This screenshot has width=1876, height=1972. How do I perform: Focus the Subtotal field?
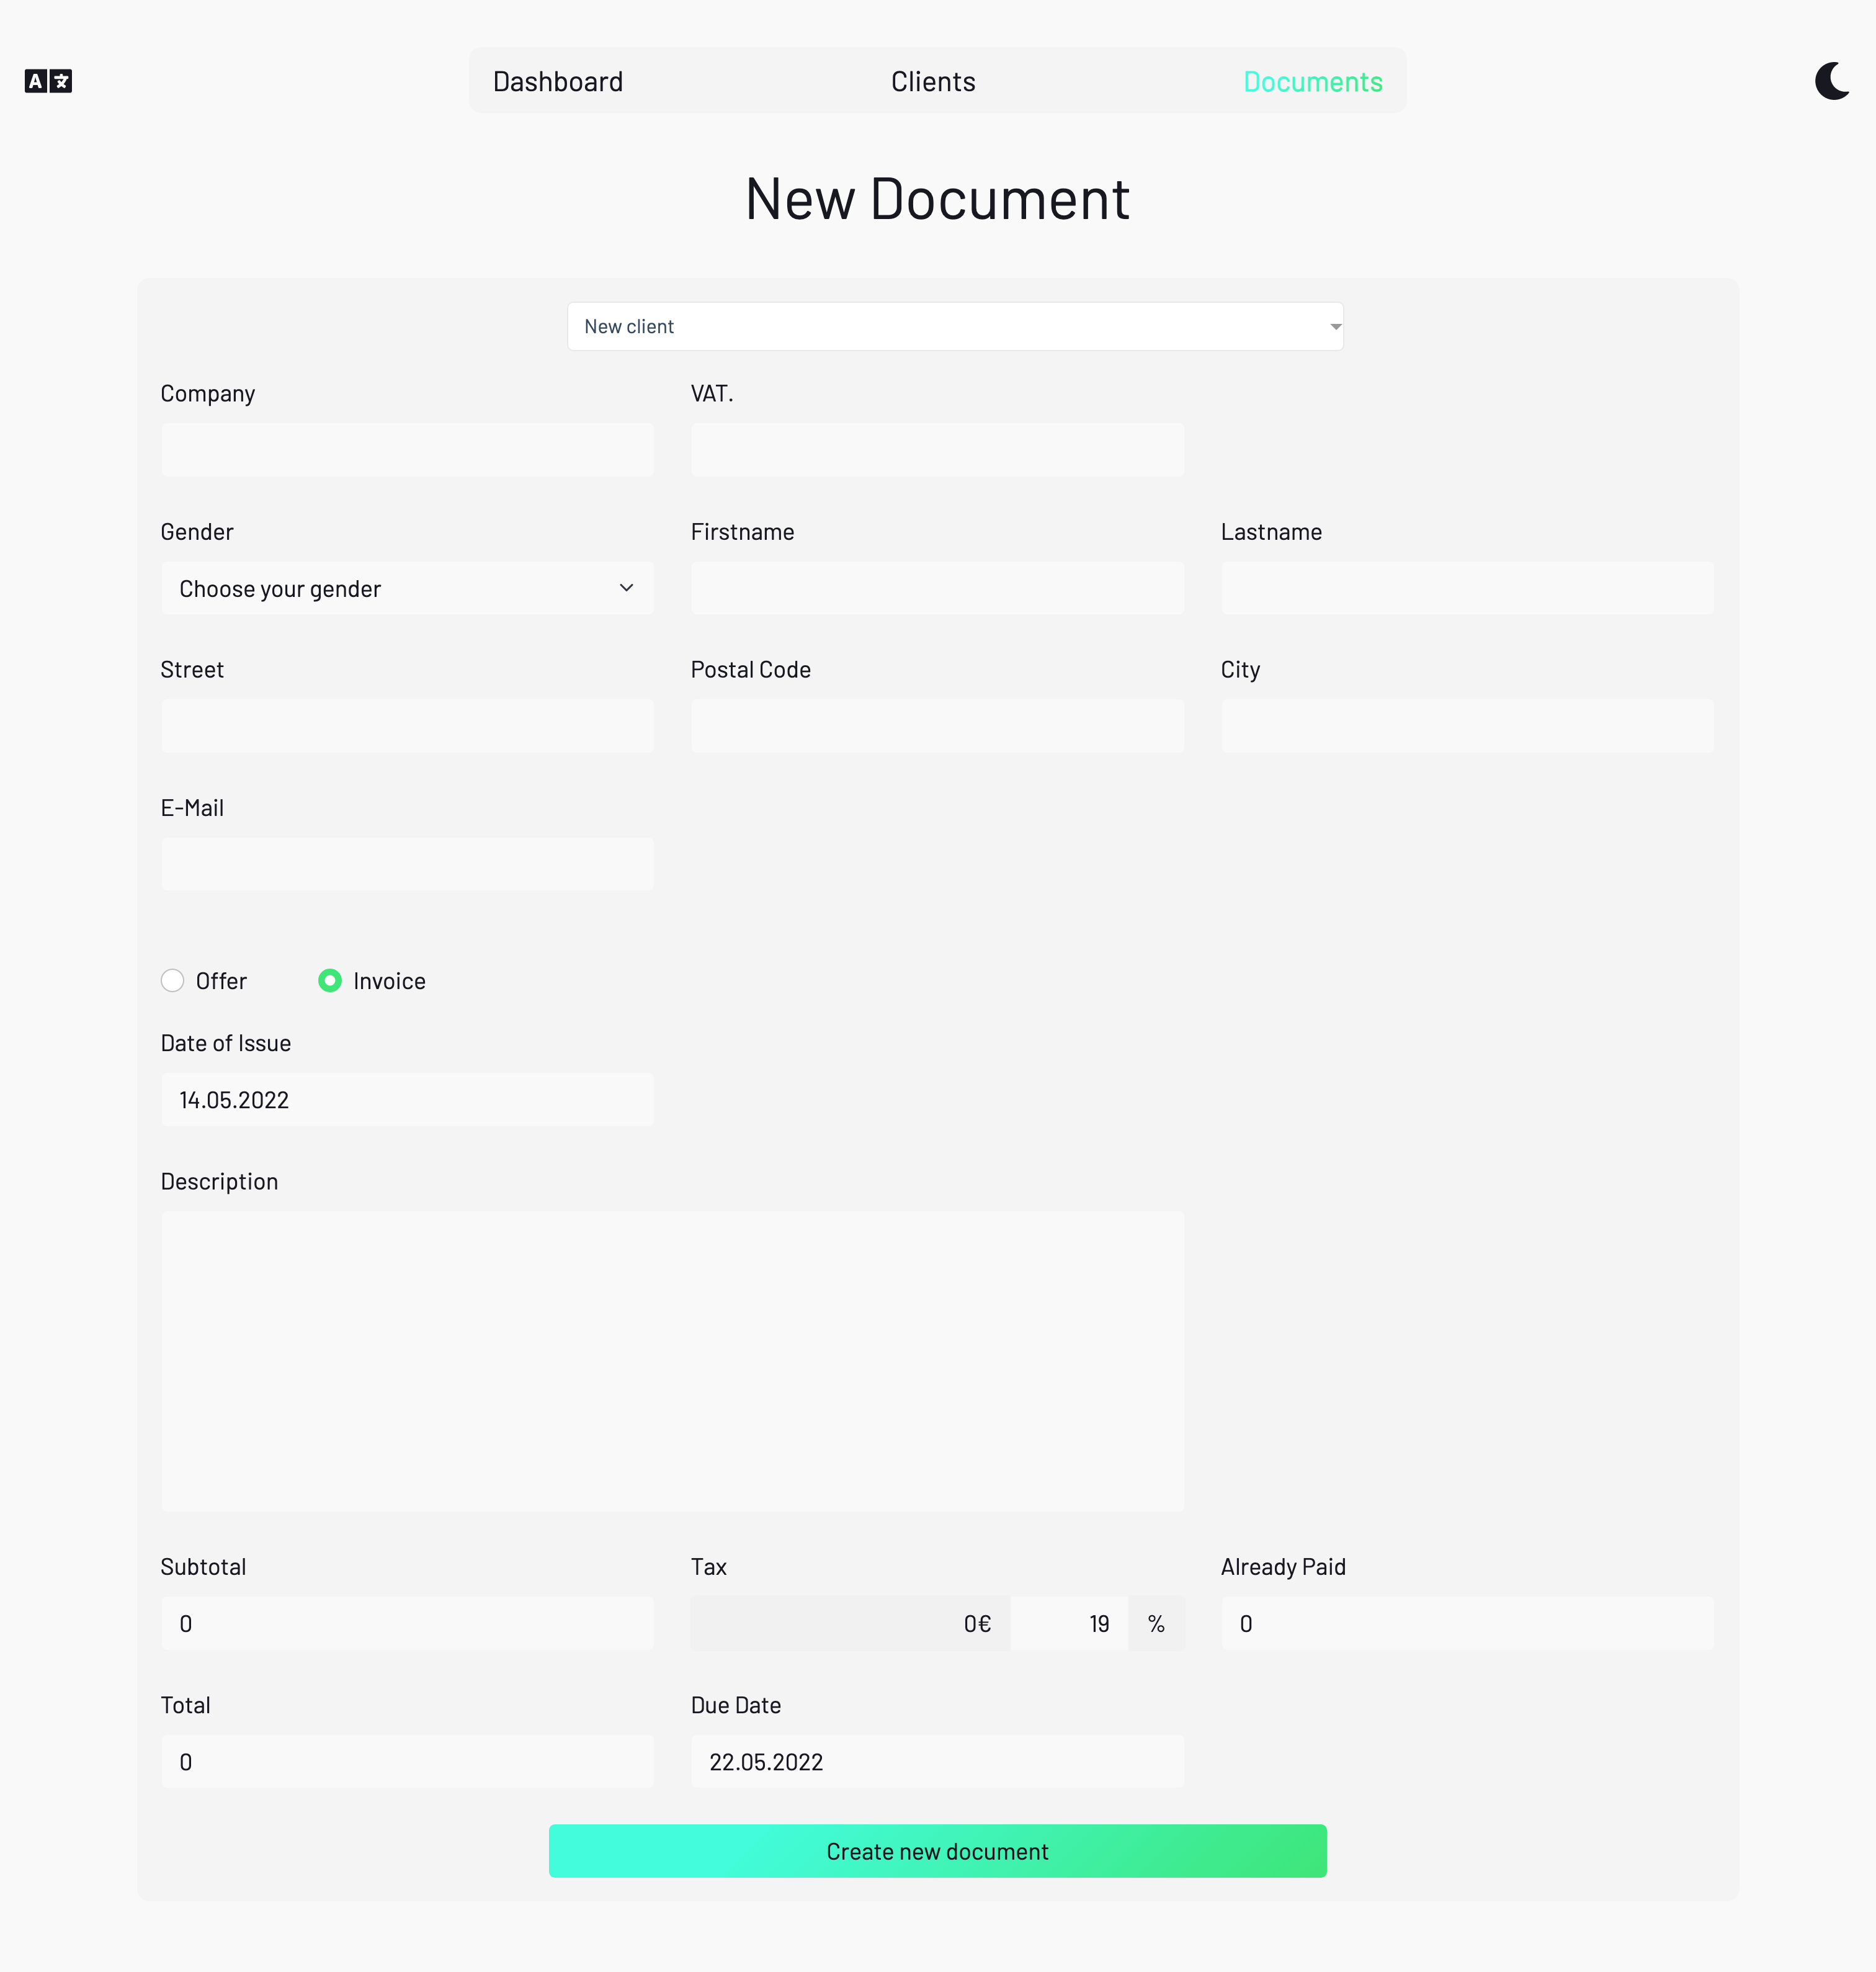coord(407,1623)
